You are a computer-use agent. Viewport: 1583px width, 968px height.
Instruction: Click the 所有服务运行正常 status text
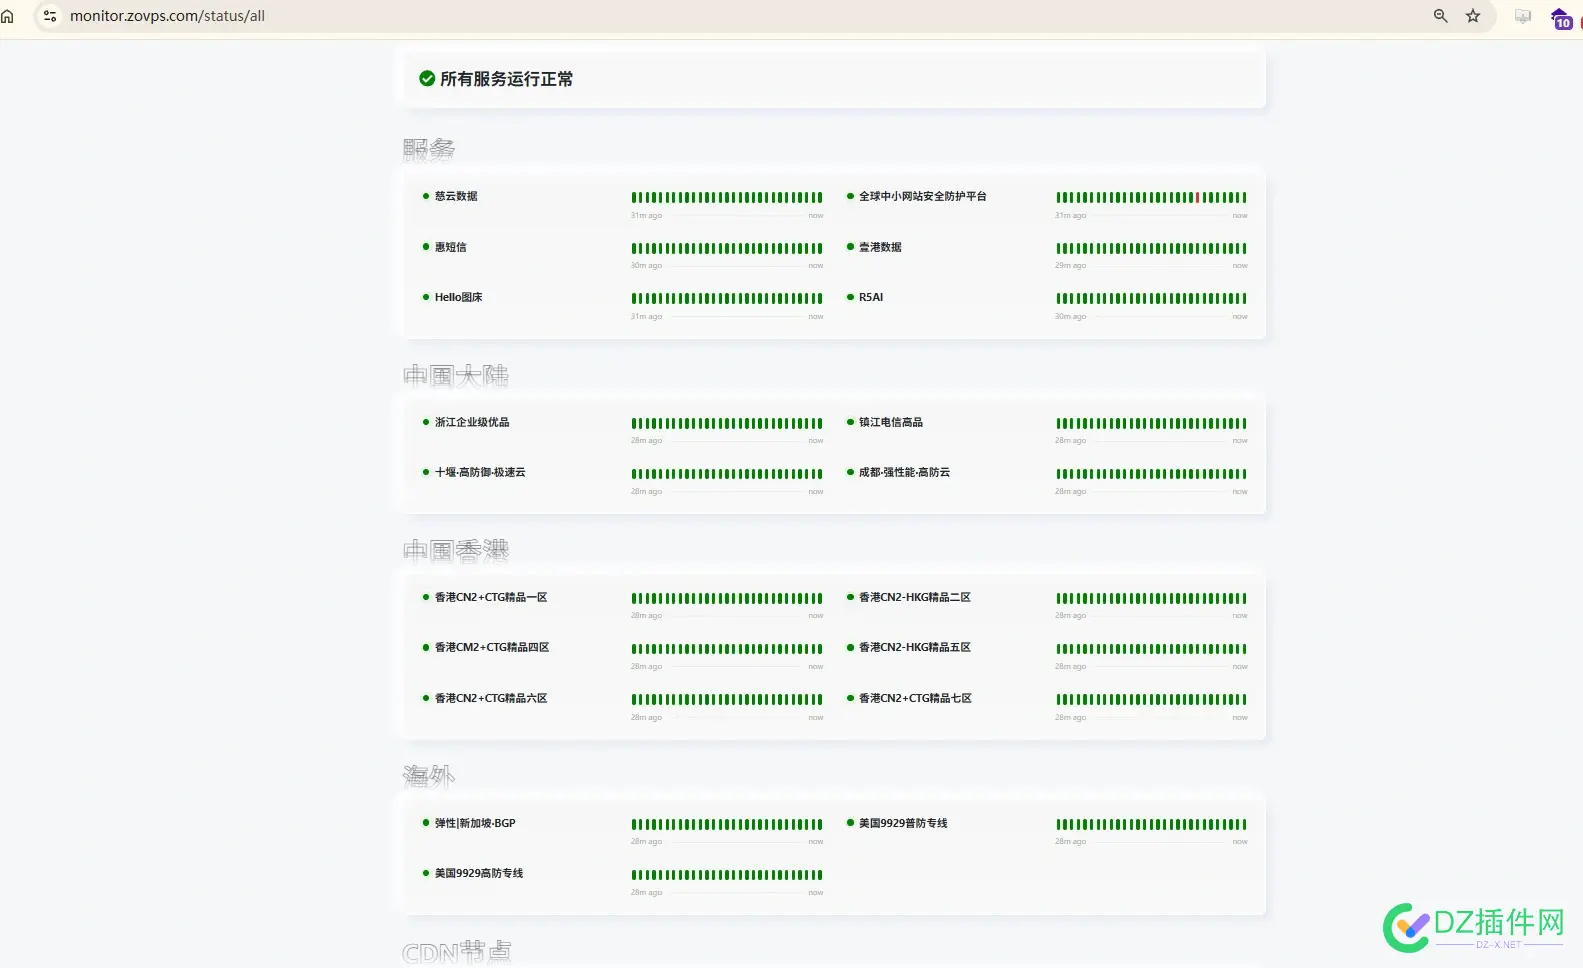coord(506,79)
